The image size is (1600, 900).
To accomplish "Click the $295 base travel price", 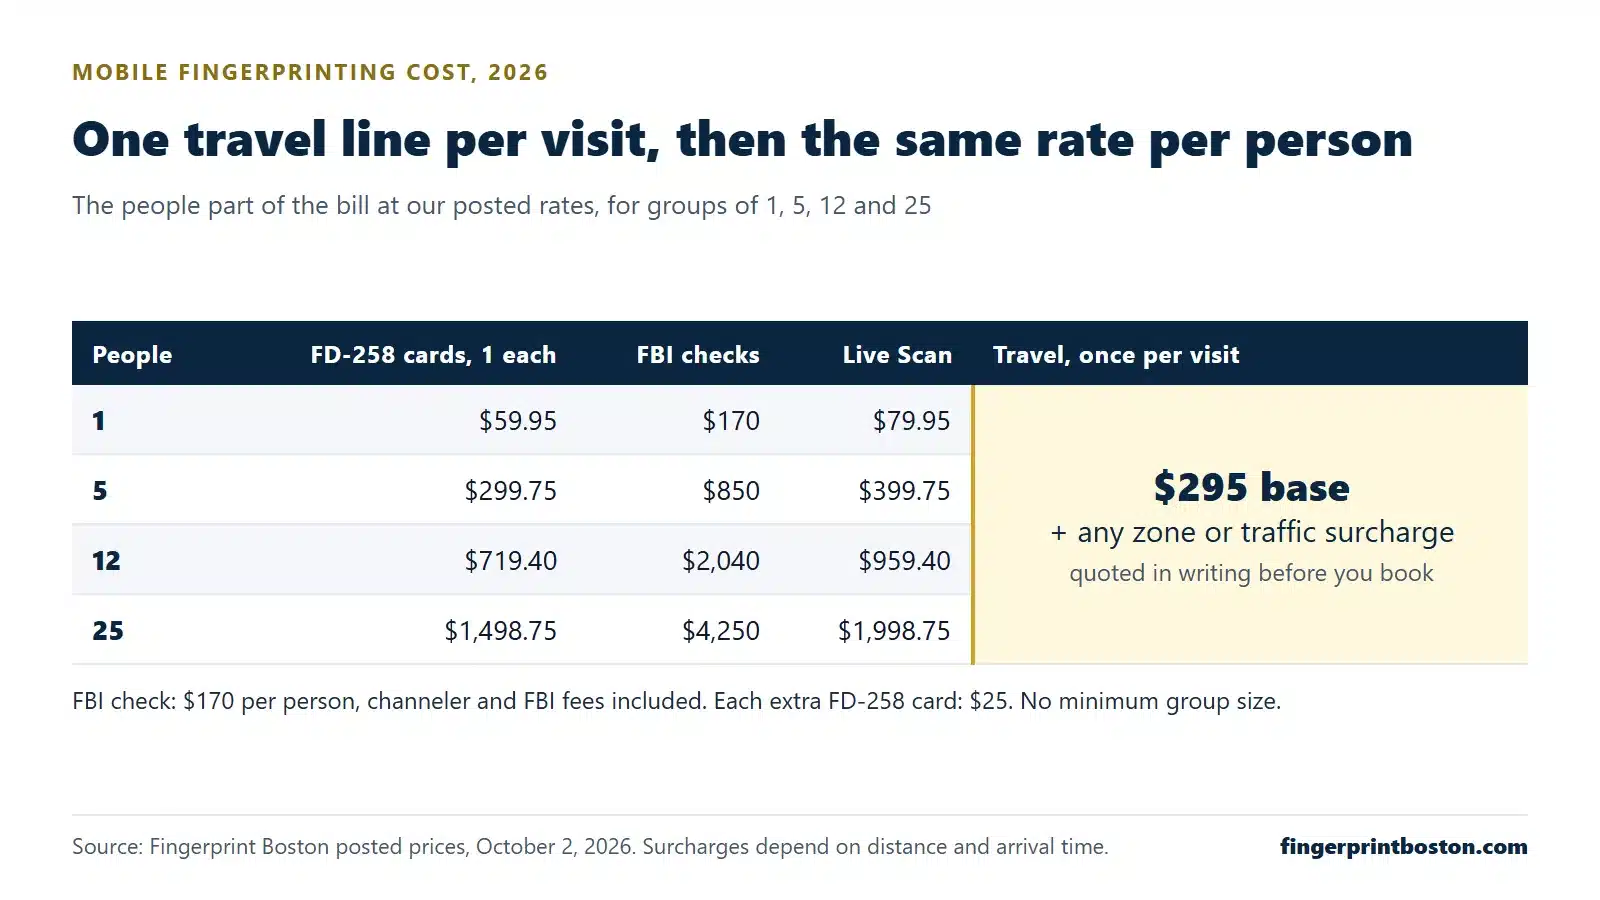I will pos(1251,487).
